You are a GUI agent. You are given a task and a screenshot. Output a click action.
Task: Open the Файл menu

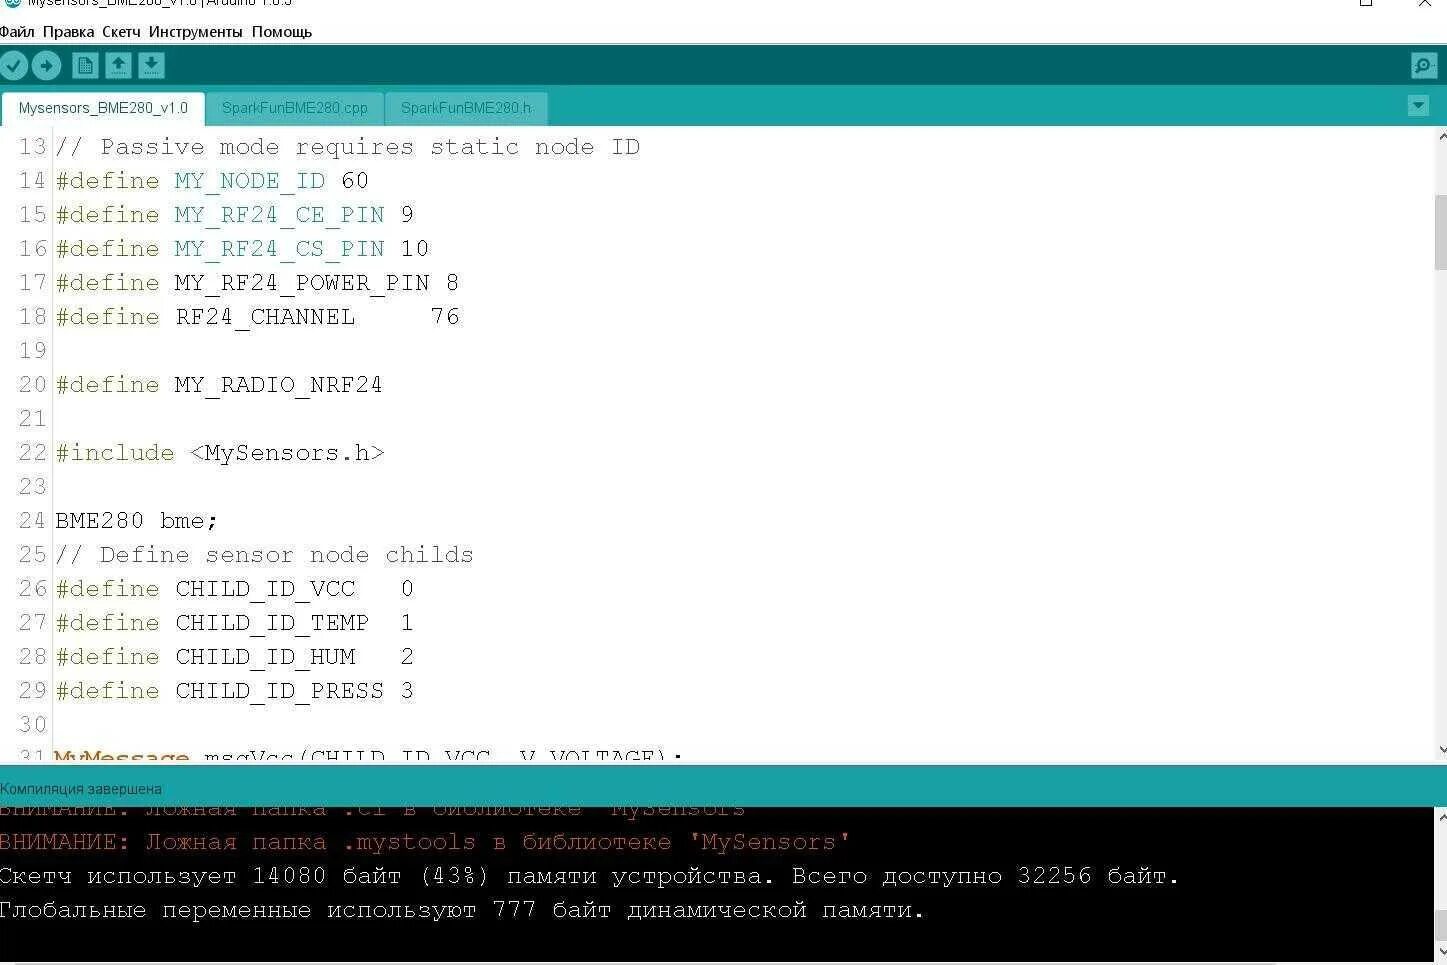17,32
